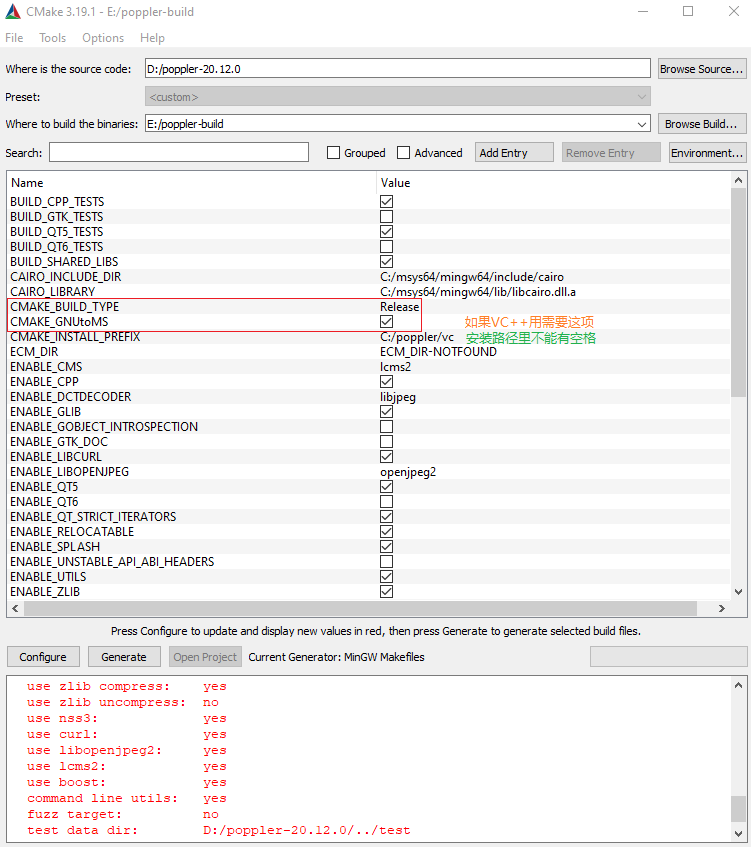The width and height of the screenshot is (751, 847).
Task: Uncheck BUILD_CPP_TESTS option
Action: (x=386, y=202)
